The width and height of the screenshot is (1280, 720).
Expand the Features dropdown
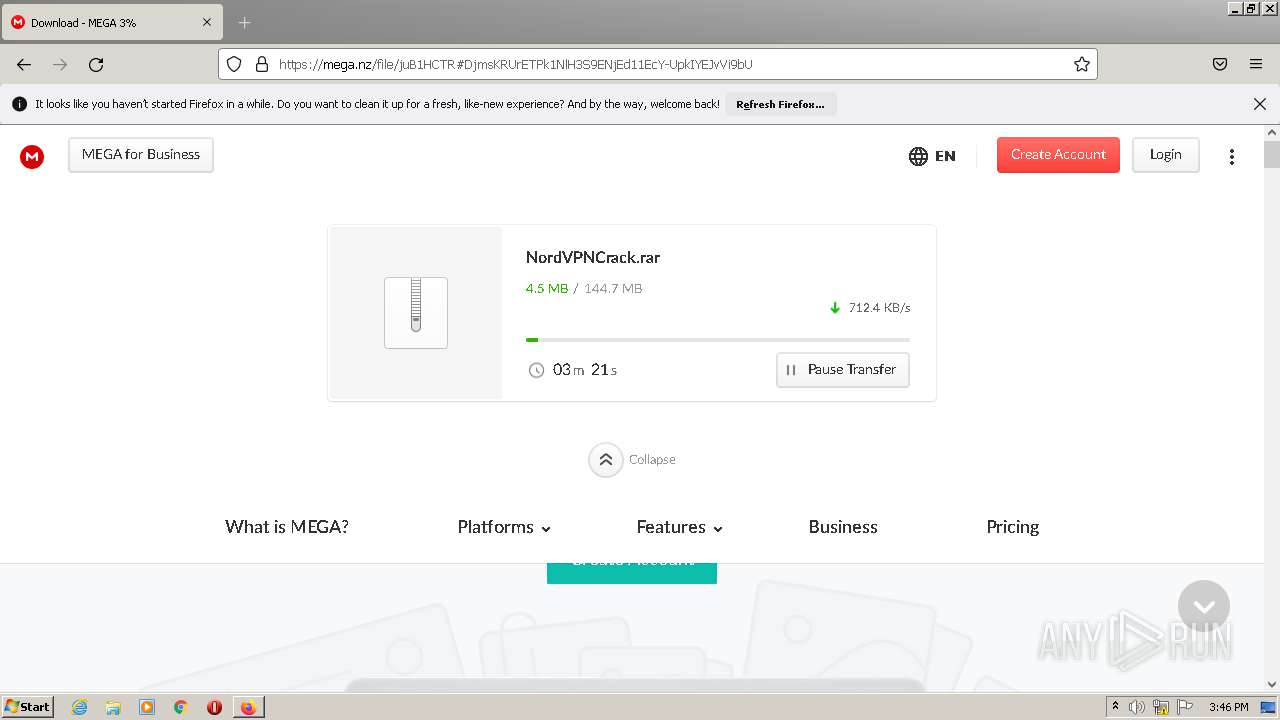[x=679, y=527]
